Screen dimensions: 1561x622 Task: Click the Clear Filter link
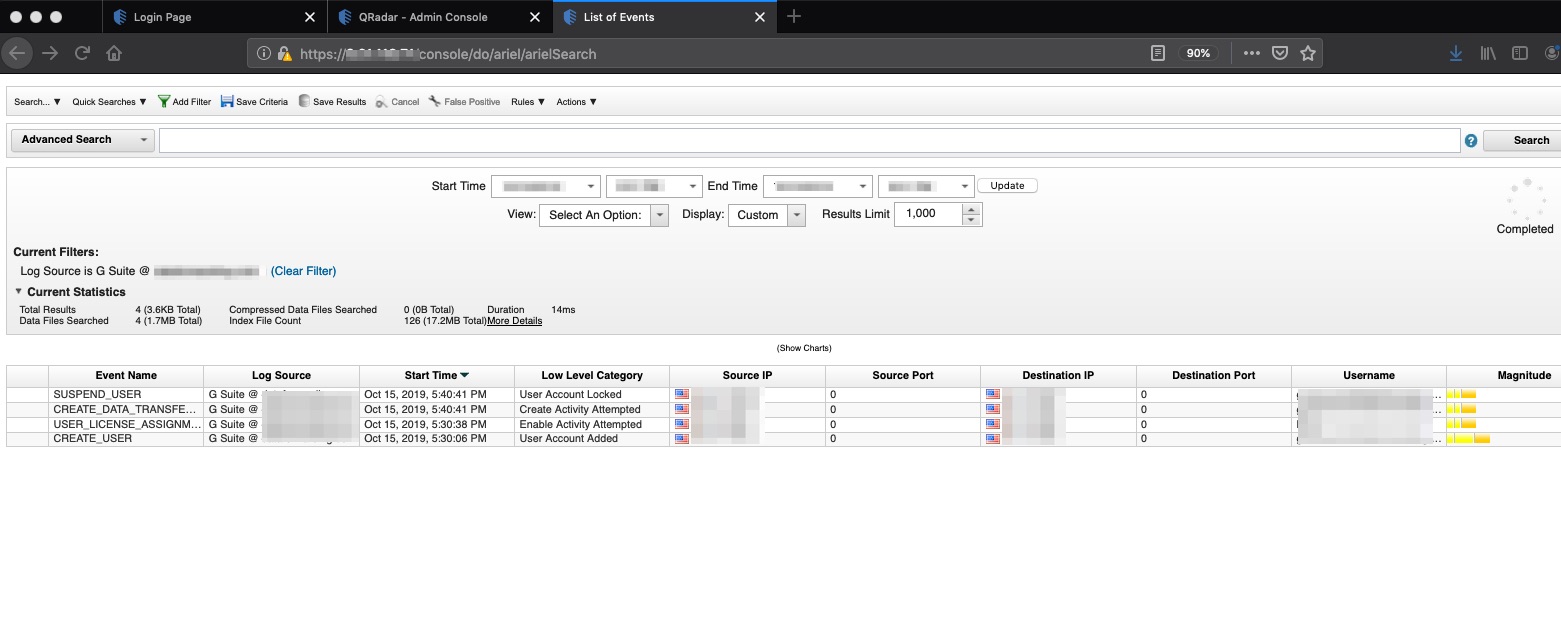coord(303,271)
